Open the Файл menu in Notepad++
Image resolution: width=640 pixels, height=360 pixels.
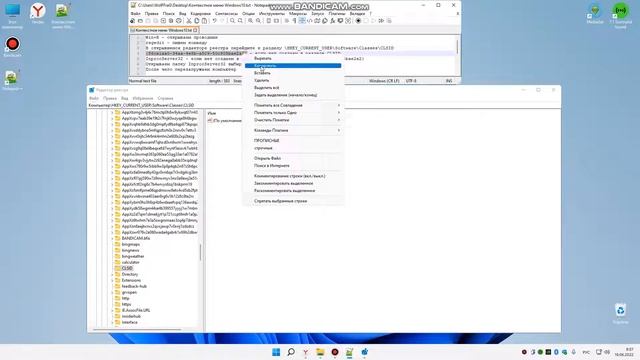point(136,13)
